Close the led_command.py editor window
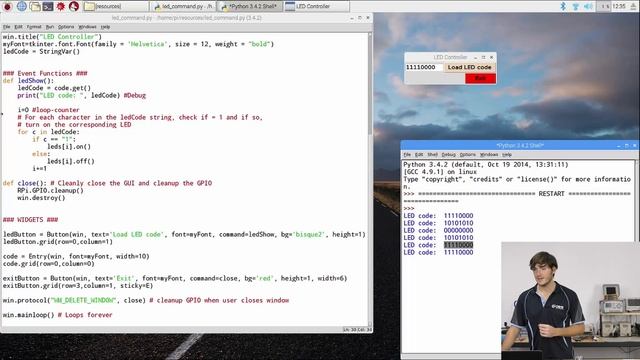Image resolution: width=640 pixels, height=360 pixels. coord(367,18)
